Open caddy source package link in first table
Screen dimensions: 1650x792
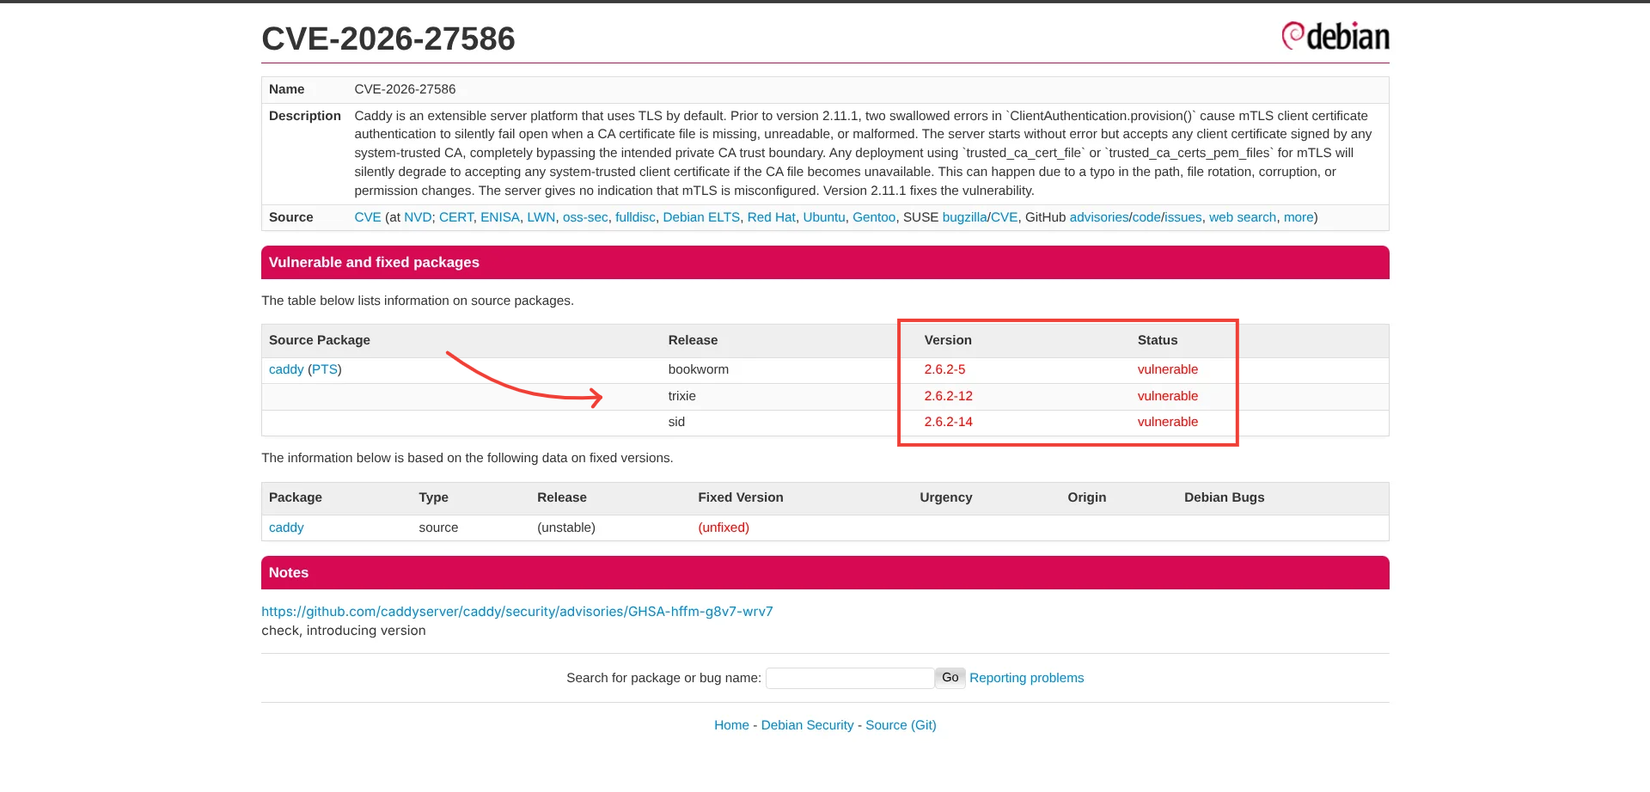coord(286,369)
